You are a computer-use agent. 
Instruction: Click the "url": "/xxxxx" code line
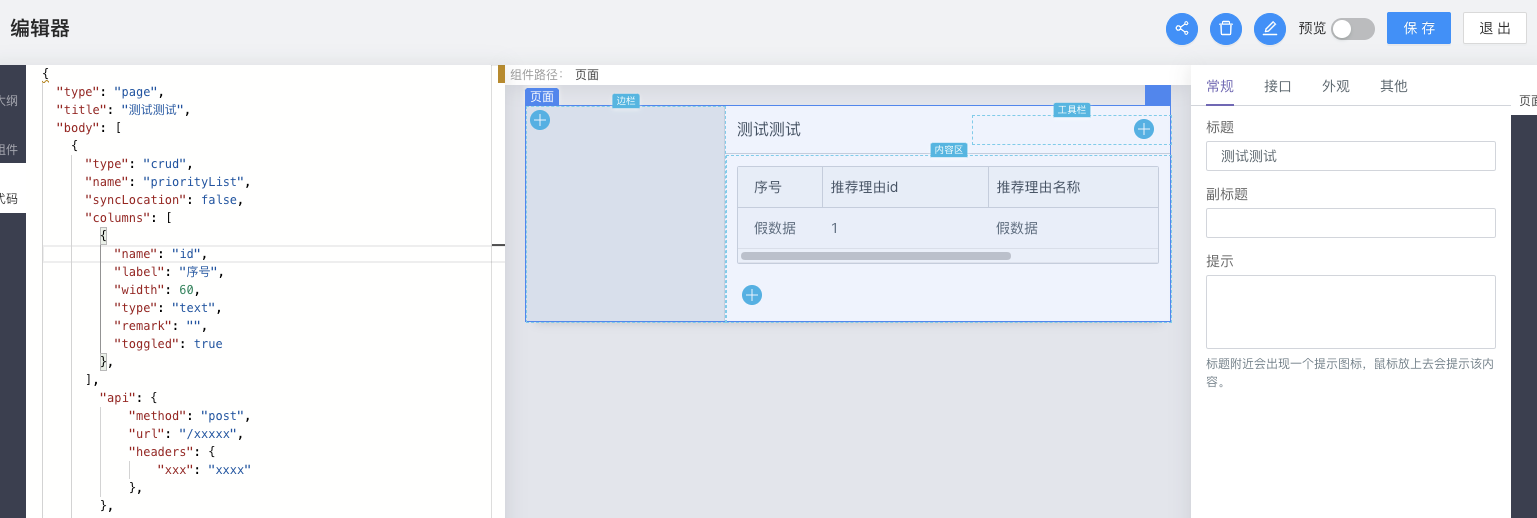point(186,434)
